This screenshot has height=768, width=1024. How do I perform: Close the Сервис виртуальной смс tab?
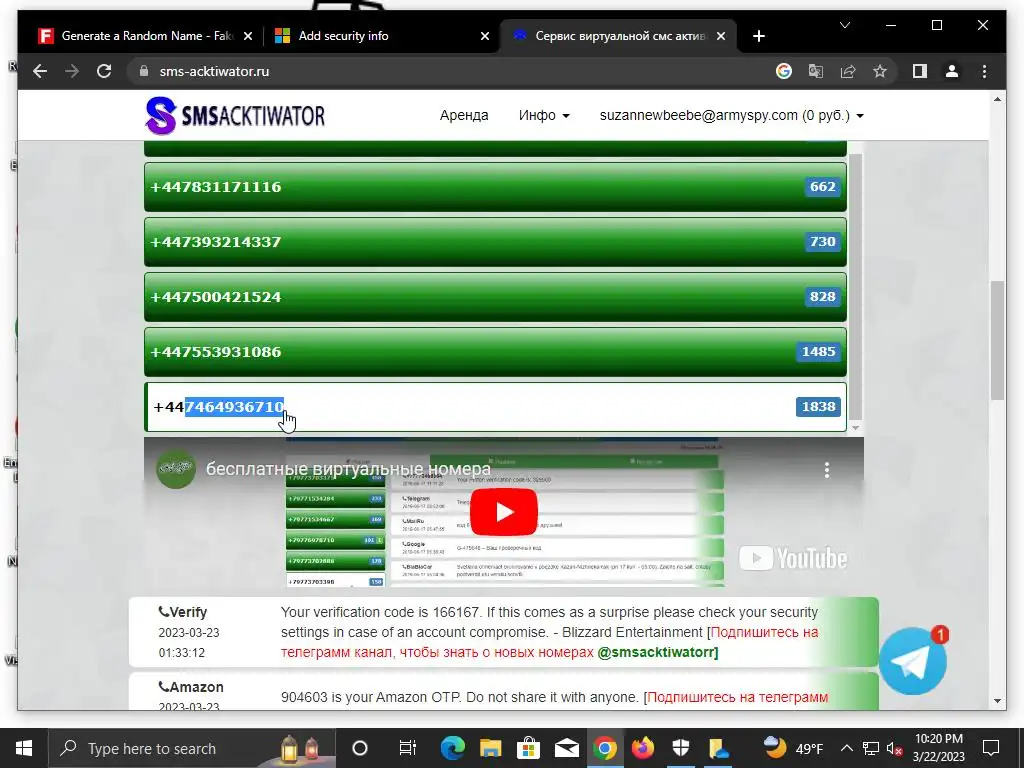pyautogui.click(x=720, y=36)
